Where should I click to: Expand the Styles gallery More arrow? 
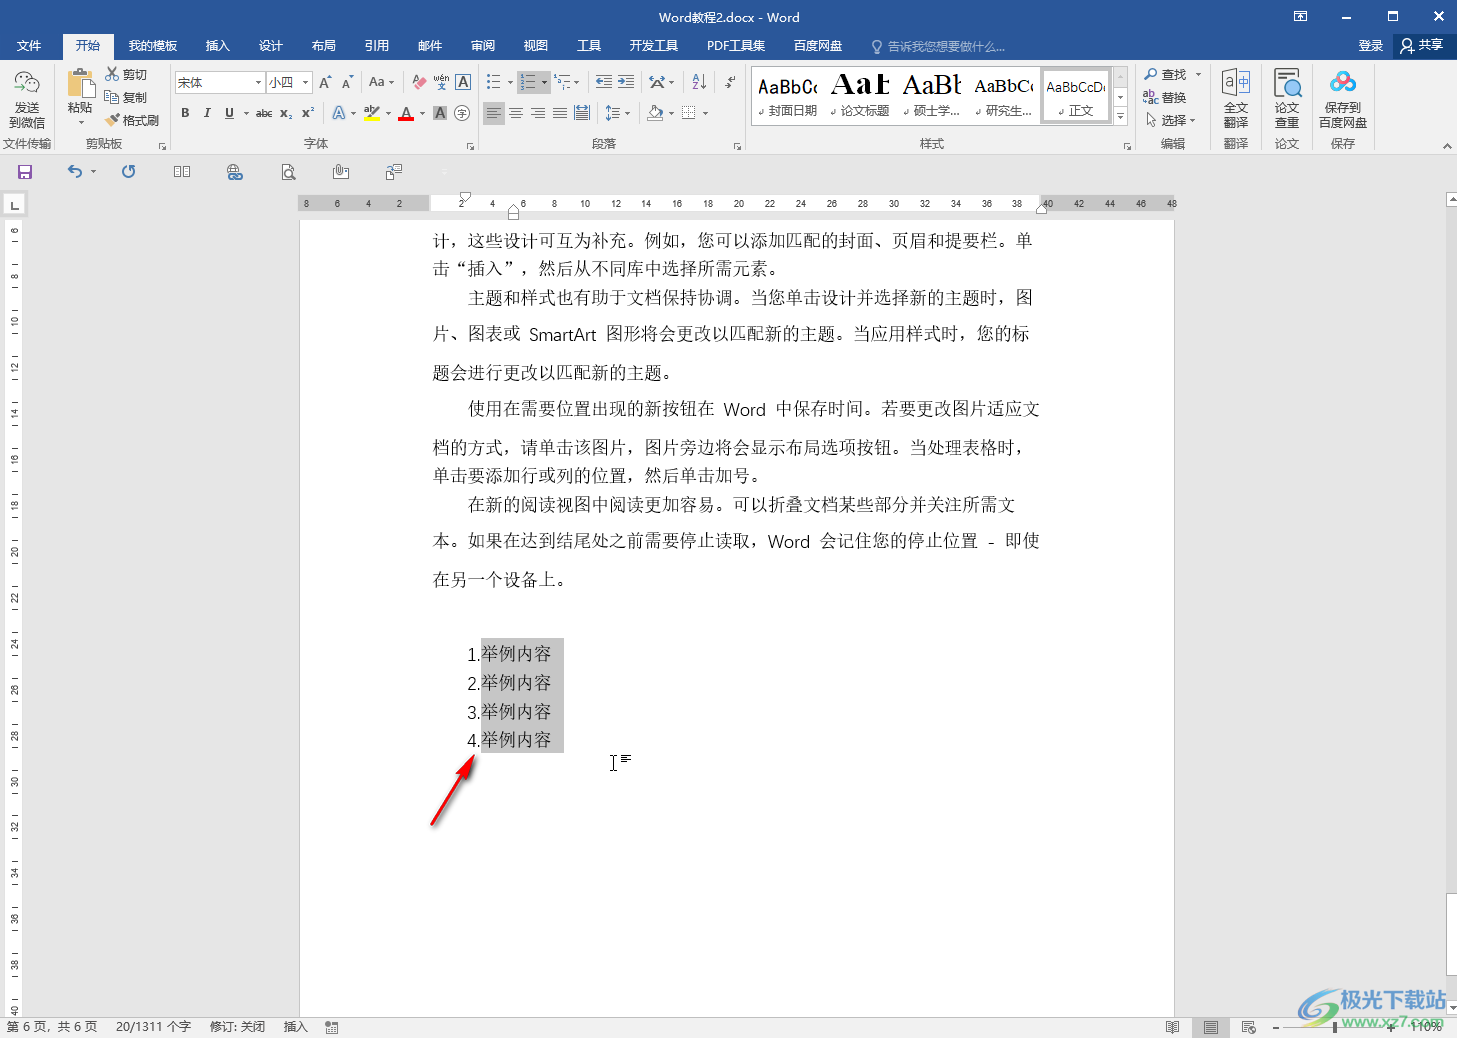pos(1120,117)
